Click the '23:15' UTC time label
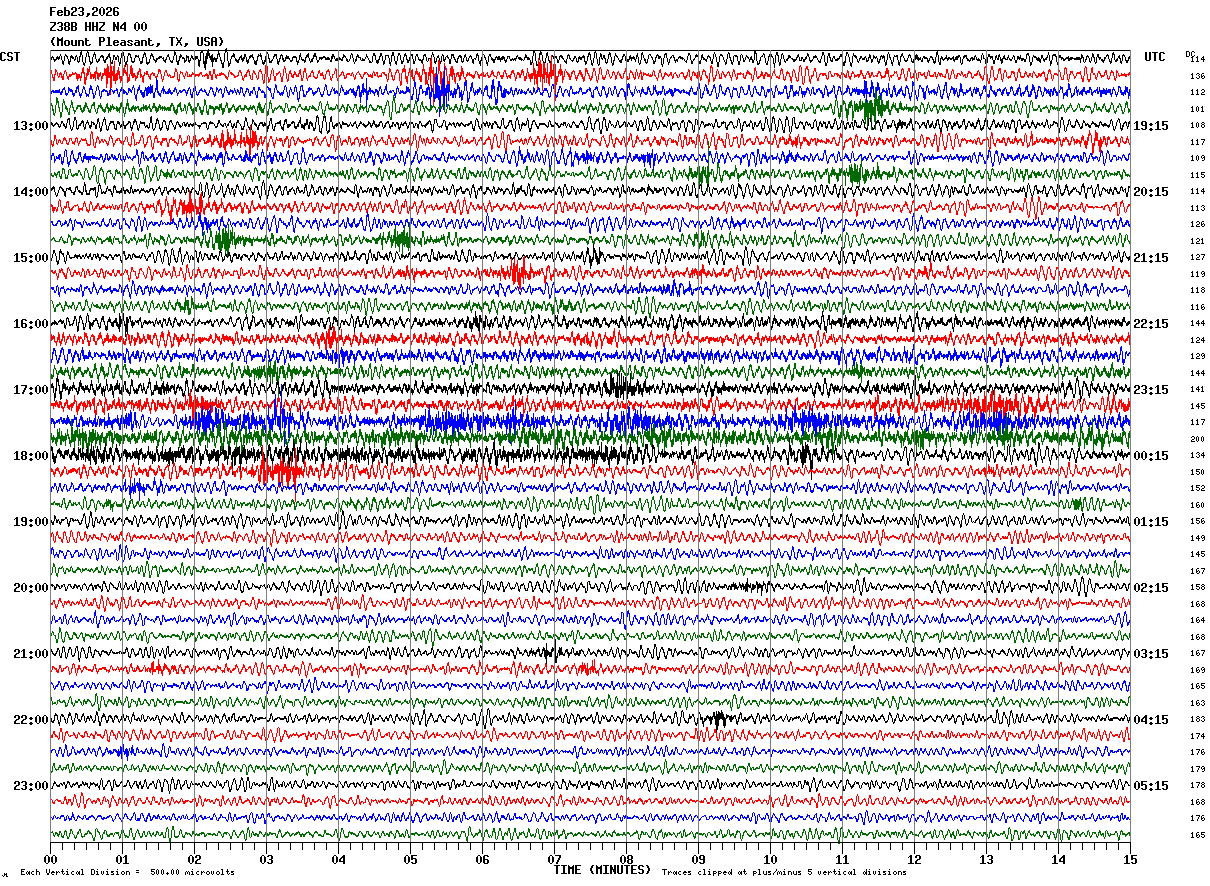The height and width of the screenshot is (886, 1210). click(1151, 390)
